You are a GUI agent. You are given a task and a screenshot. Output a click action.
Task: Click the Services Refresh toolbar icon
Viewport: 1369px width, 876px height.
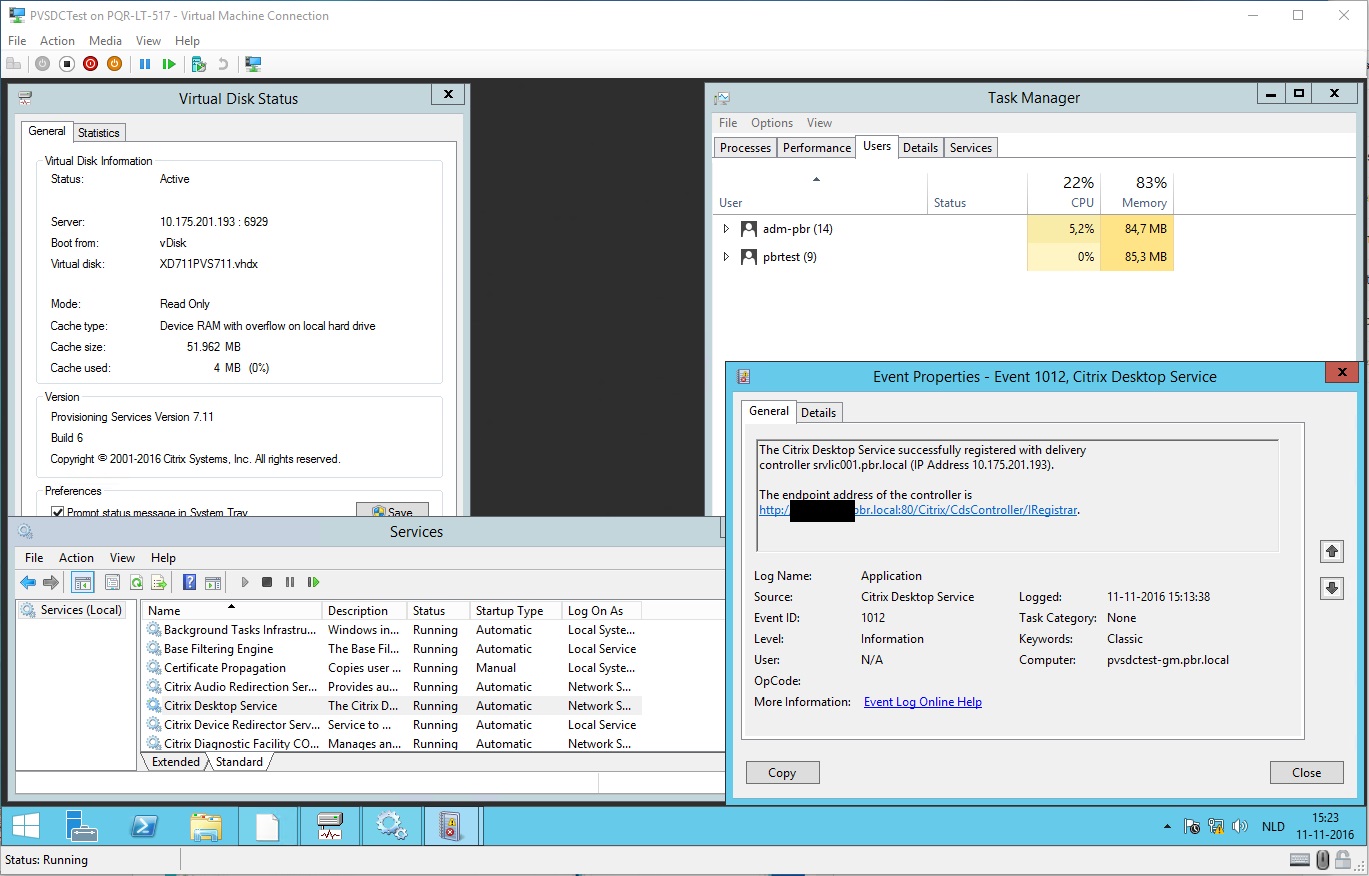[x=135, y=582]
